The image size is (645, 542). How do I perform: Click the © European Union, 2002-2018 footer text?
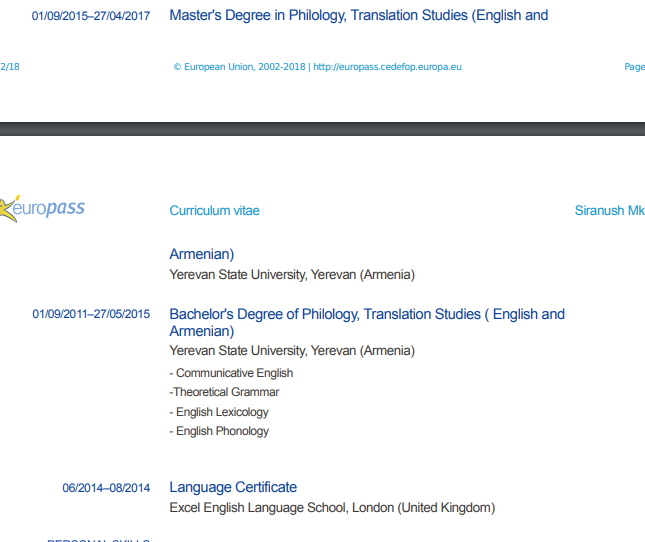pyautogui.click(x=239, y=67)
